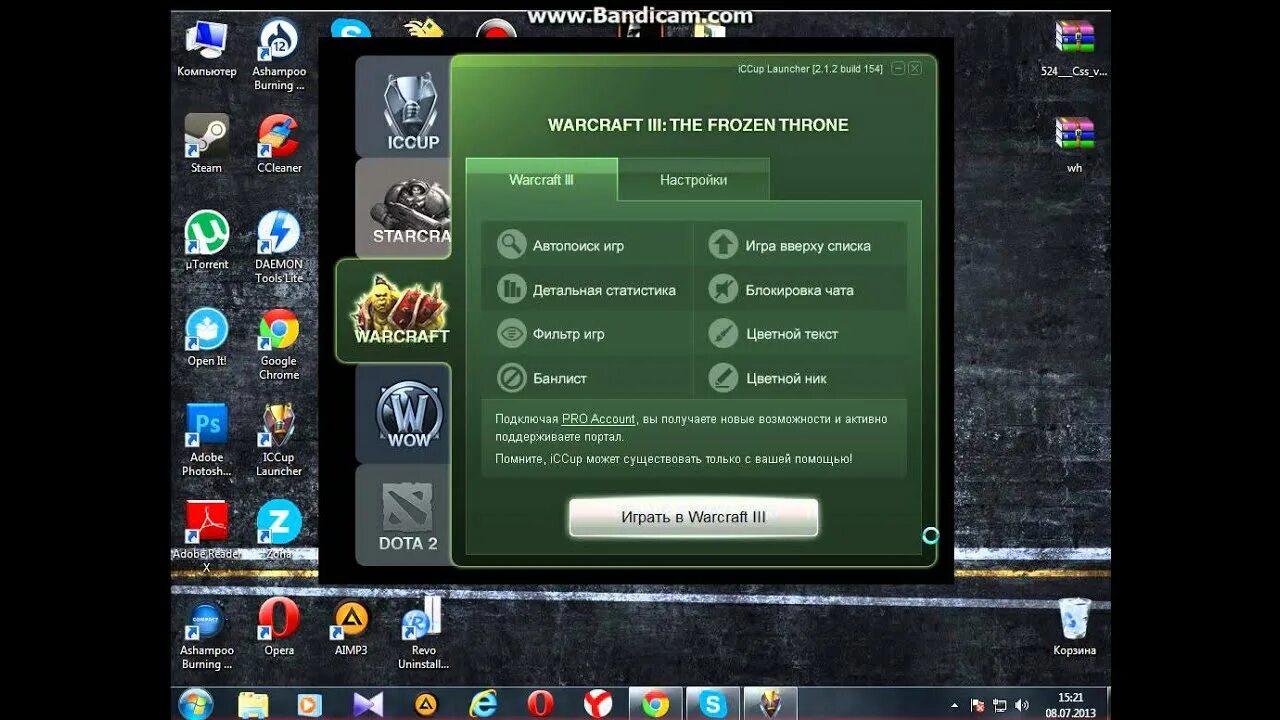This screenshot has height=720, width=1280.
Task: Select the ICCUP section in launcher sidebar
Action: [403, 107]
